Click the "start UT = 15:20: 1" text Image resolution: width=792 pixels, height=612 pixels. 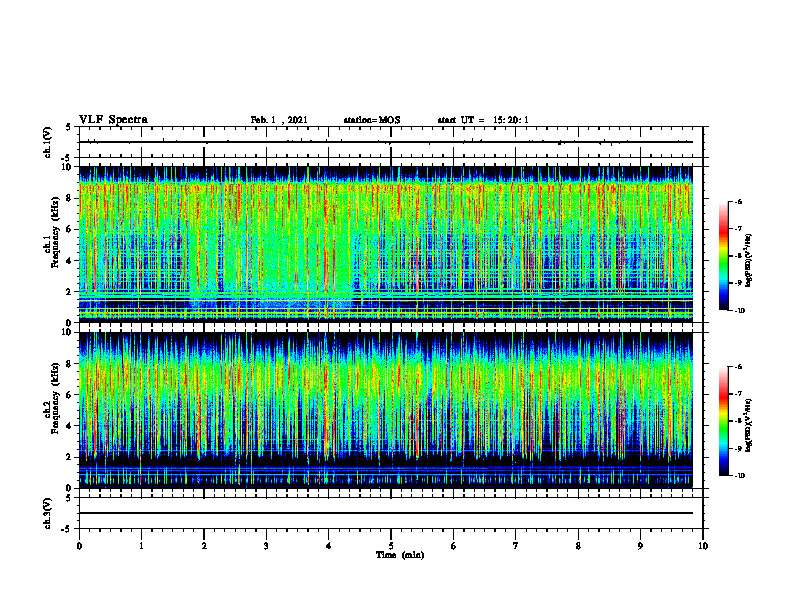483,120
